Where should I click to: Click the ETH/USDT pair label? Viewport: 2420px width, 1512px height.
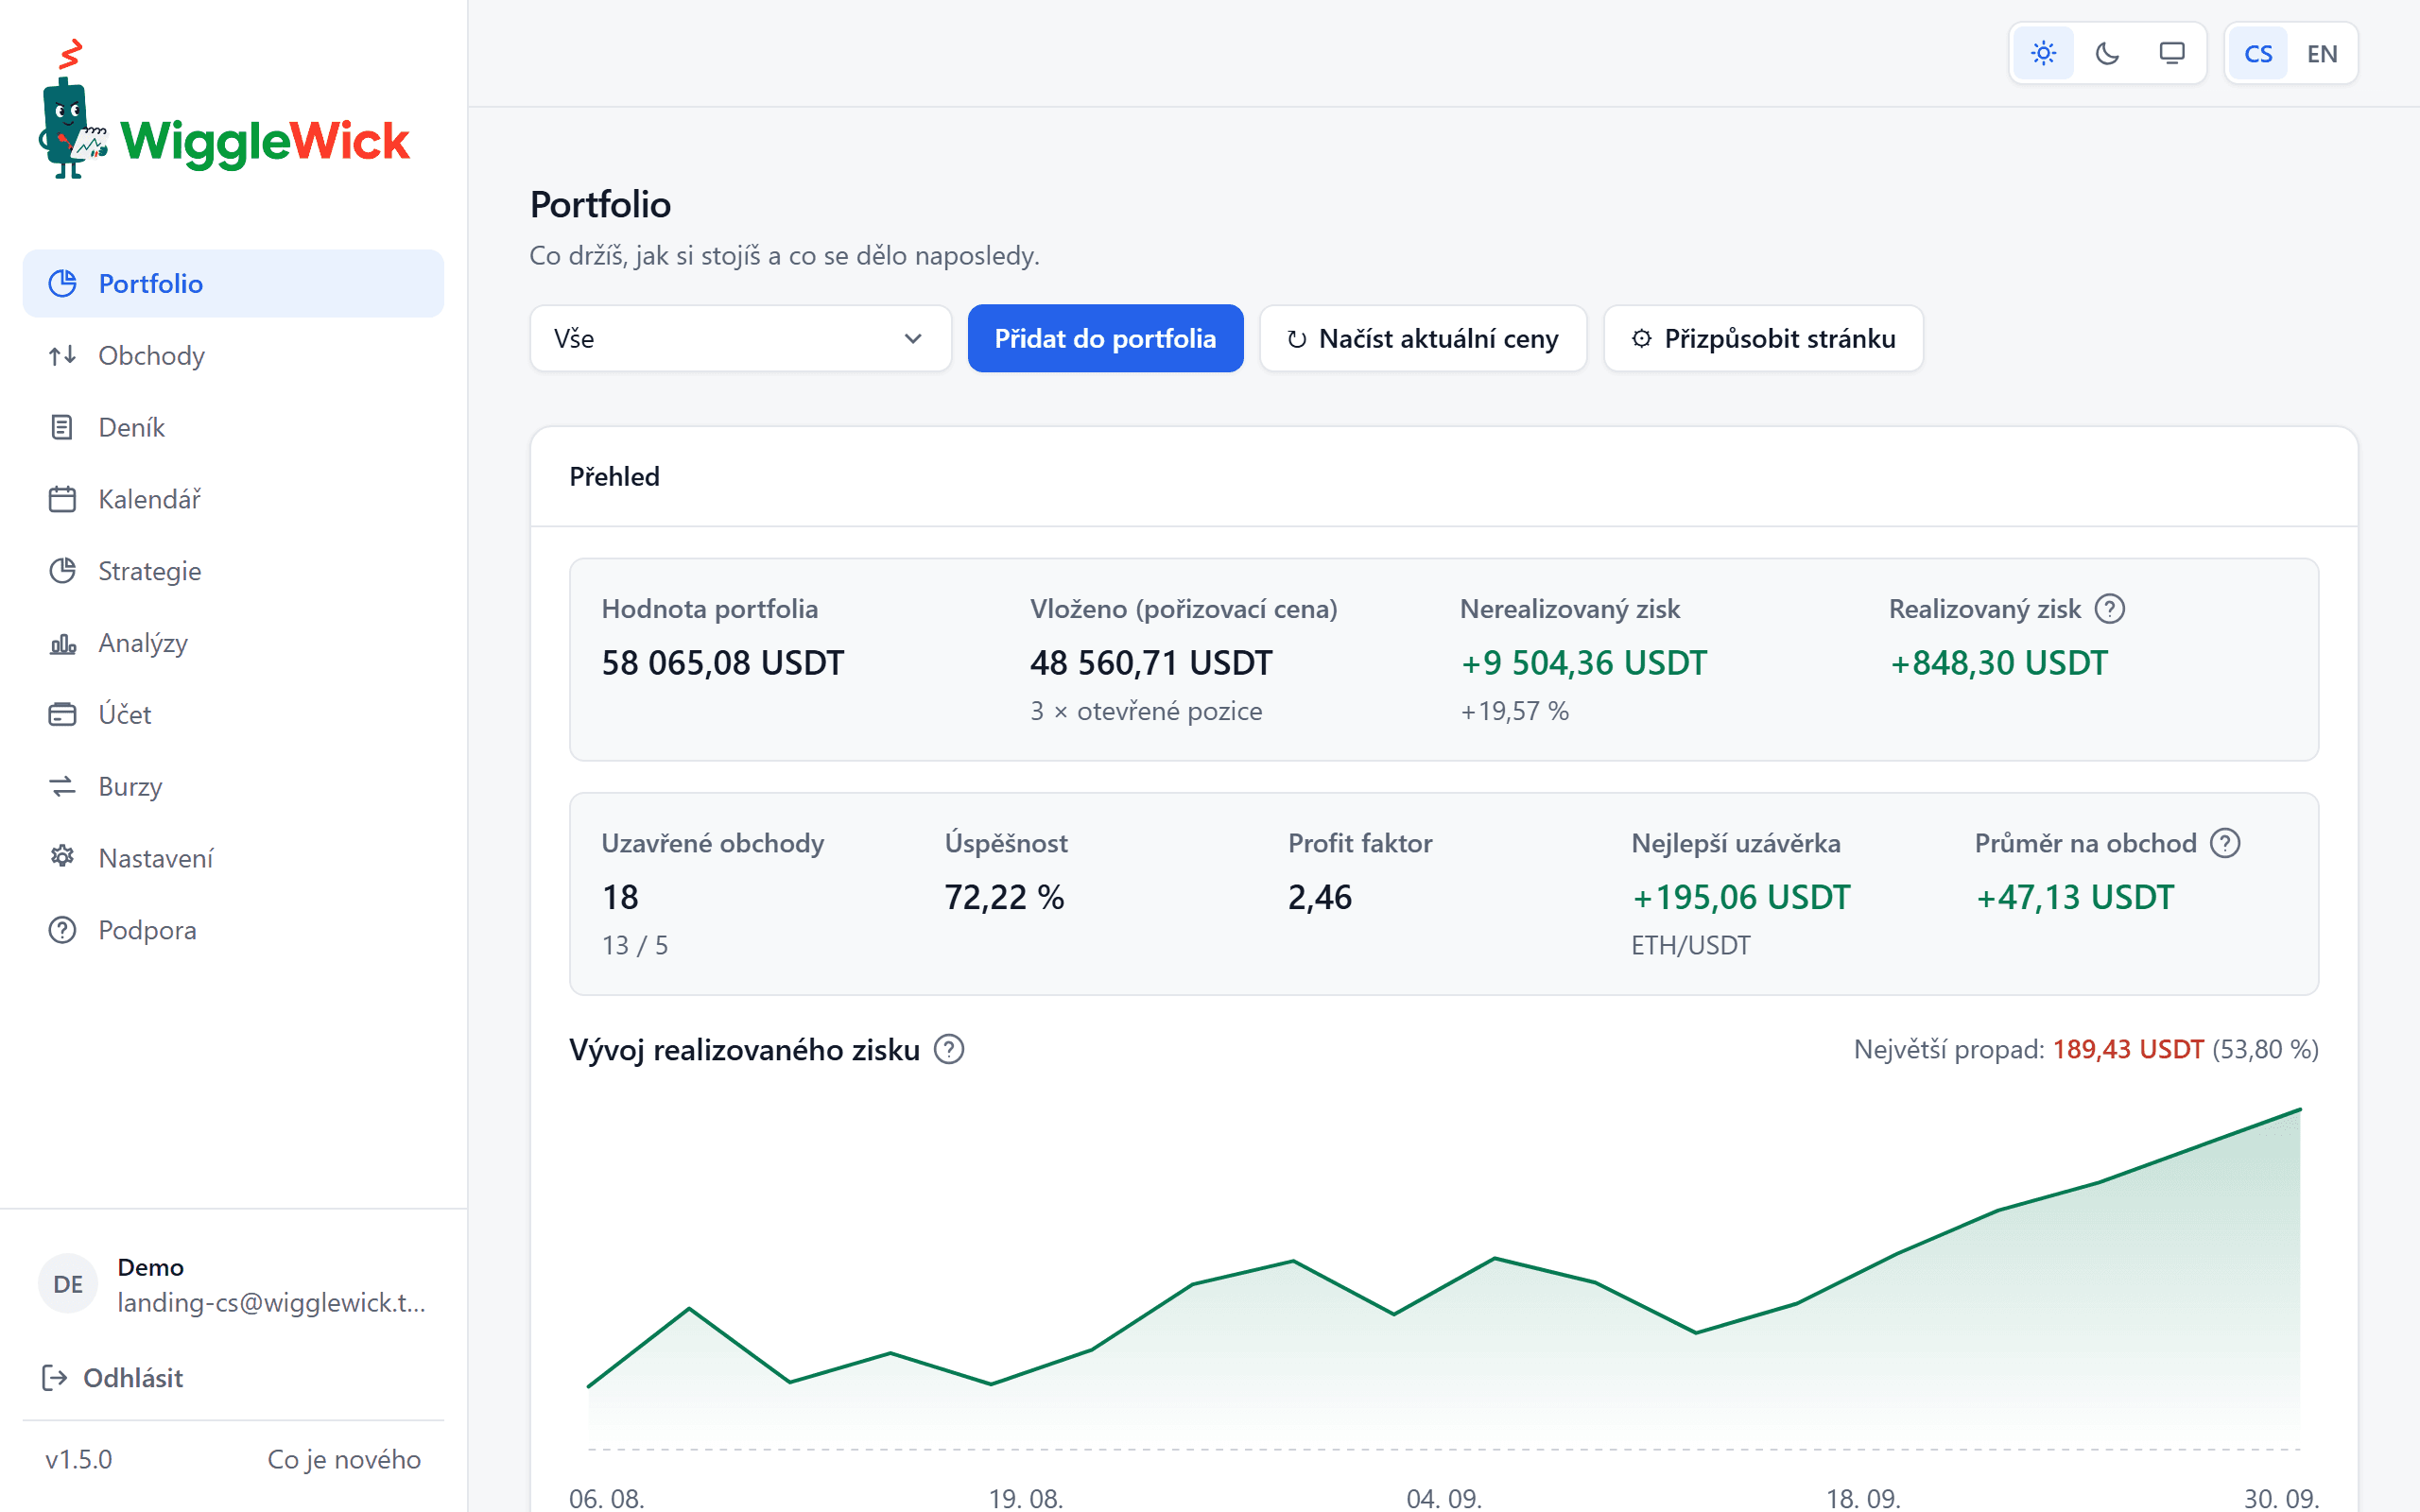click(1690, 945)
